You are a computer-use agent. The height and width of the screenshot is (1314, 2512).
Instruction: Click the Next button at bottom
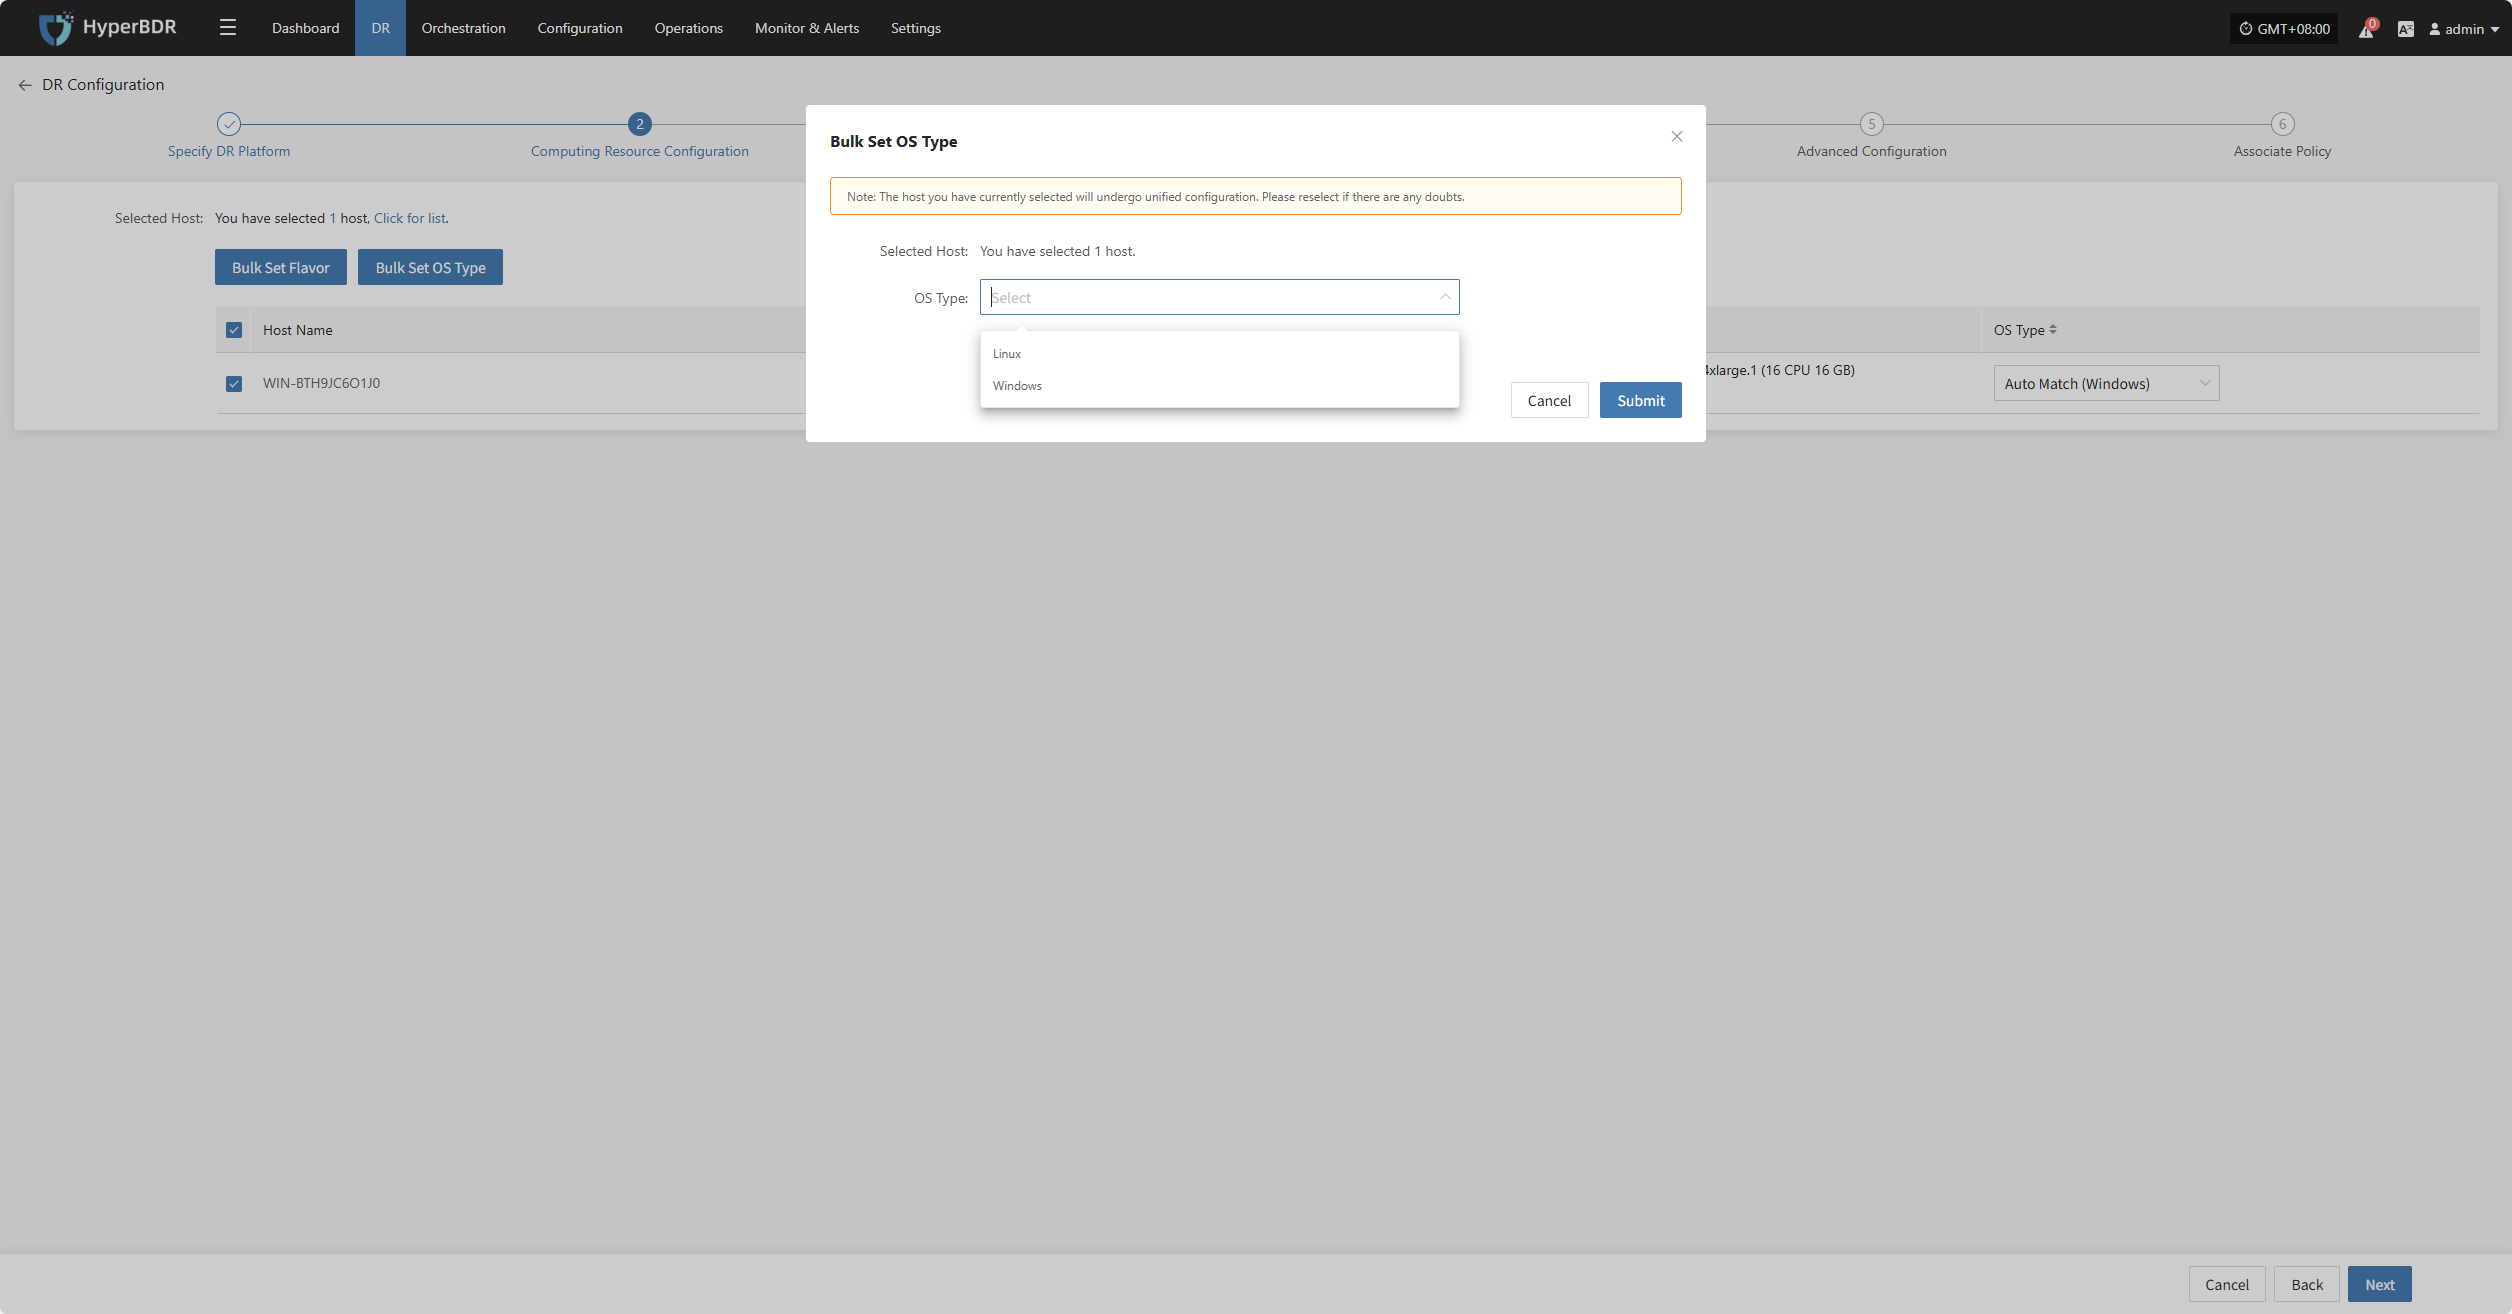[x=2379, y=1285]
